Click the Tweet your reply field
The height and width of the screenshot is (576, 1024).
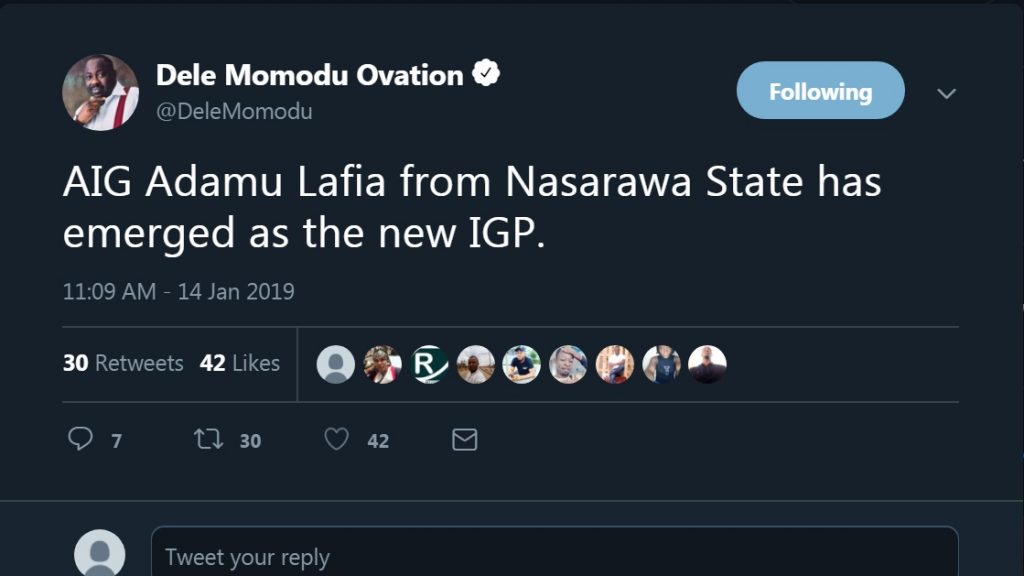click(x=554, y=556)
